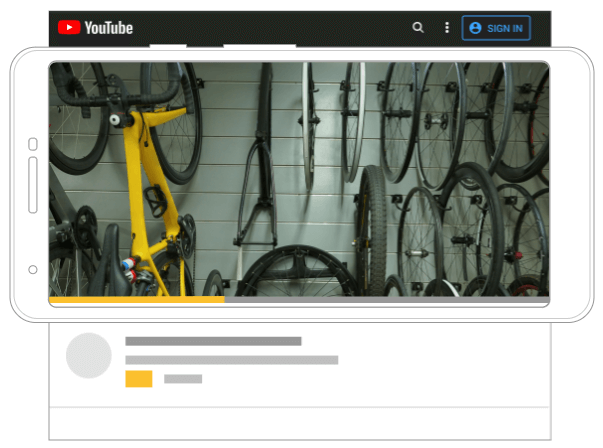Click the YouTube logo

click(x=95, y=28)
